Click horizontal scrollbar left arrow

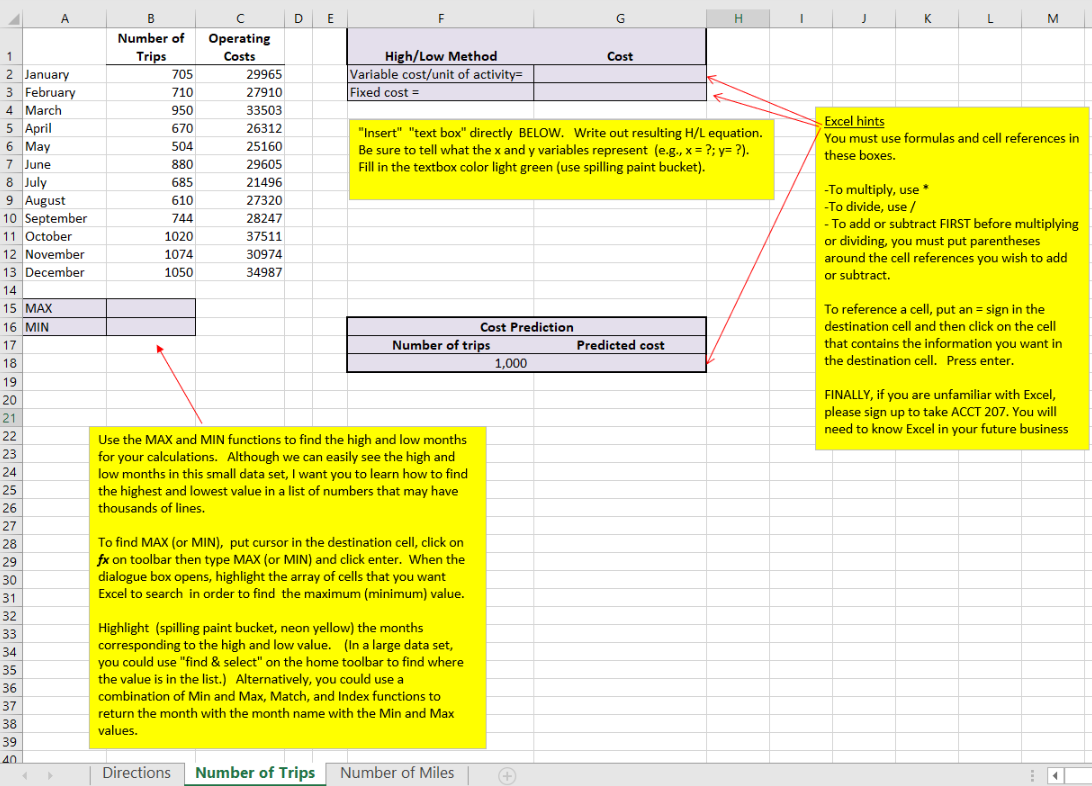click(1055, 775)
